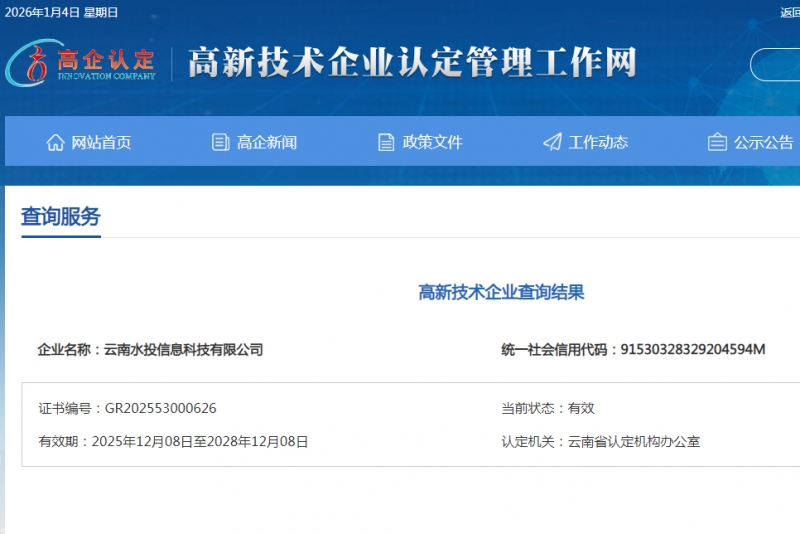Click the paper plane icon beside 工作动态
800x534 pixels.
(x=552, y=142)
